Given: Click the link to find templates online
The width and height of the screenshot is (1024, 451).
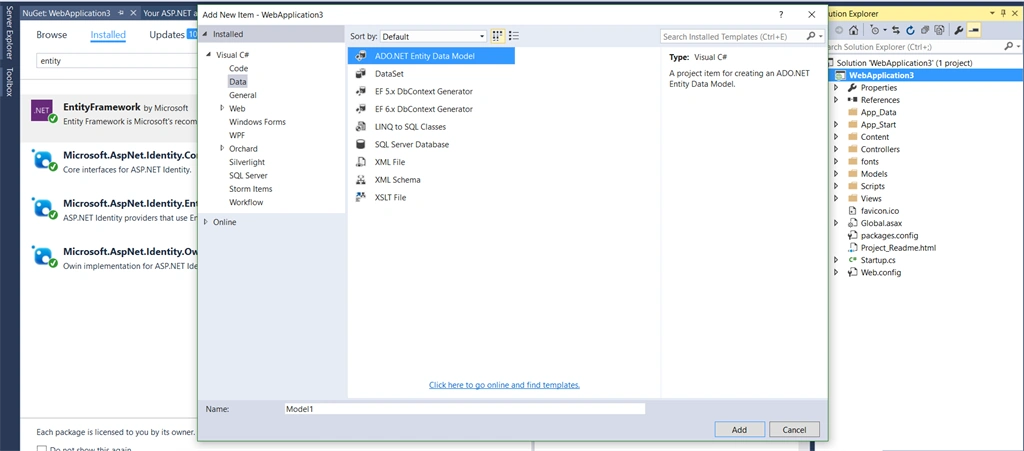Looking at the screenshot, I should coord(504,385).
